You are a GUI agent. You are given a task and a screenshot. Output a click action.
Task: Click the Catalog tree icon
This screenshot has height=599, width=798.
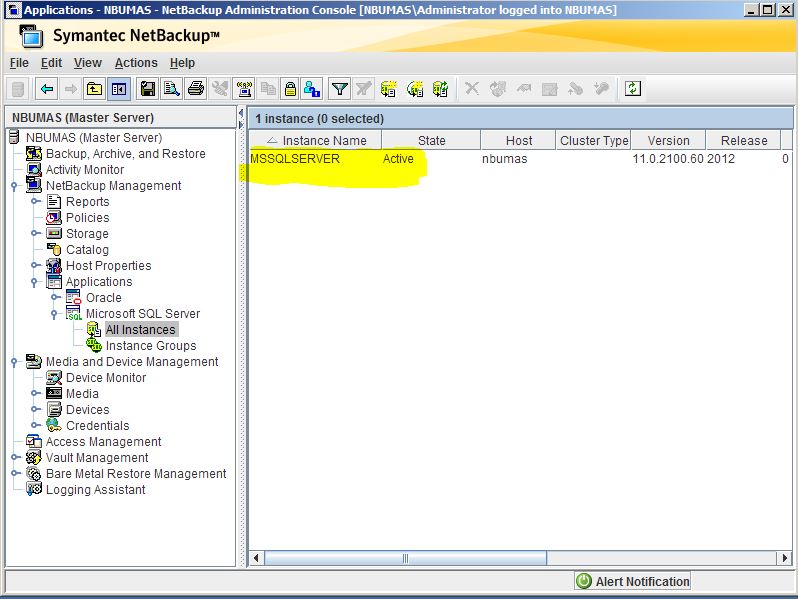tap(54, 249)
